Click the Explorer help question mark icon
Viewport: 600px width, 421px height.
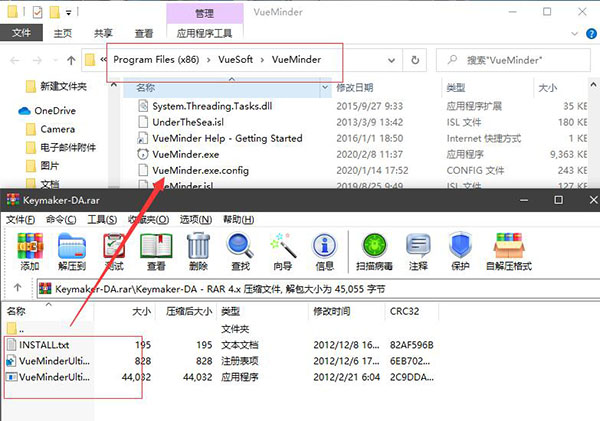click(x=592, y=34)
